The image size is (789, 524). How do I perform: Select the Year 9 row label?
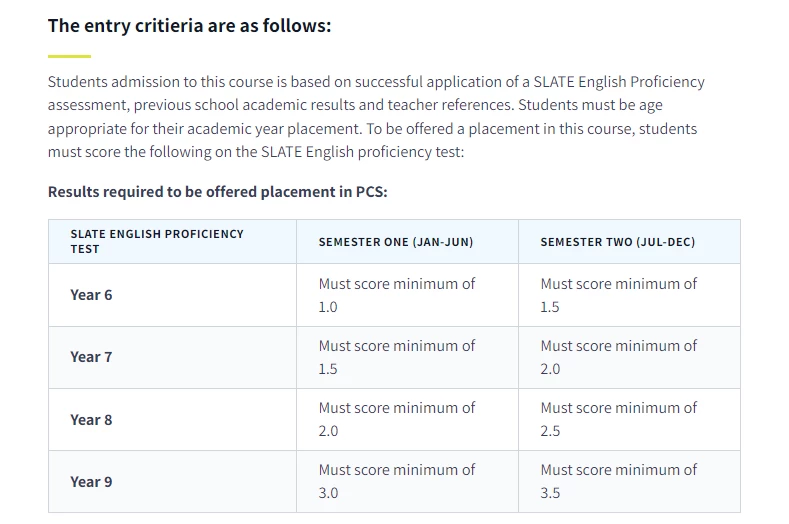pyautogui.click(x=91, y=482)
